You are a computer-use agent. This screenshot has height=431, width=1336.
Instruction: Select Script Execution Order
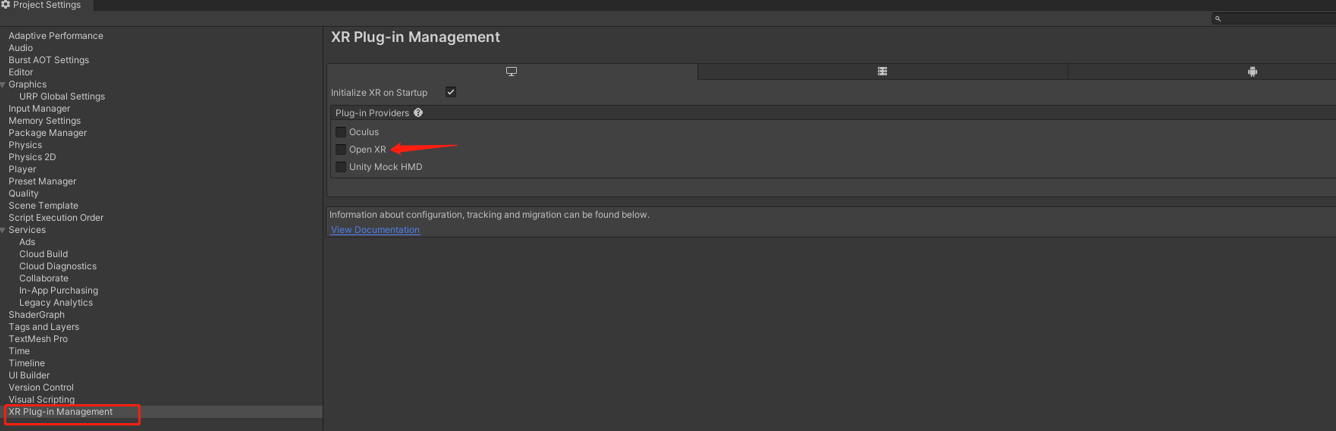56,218
